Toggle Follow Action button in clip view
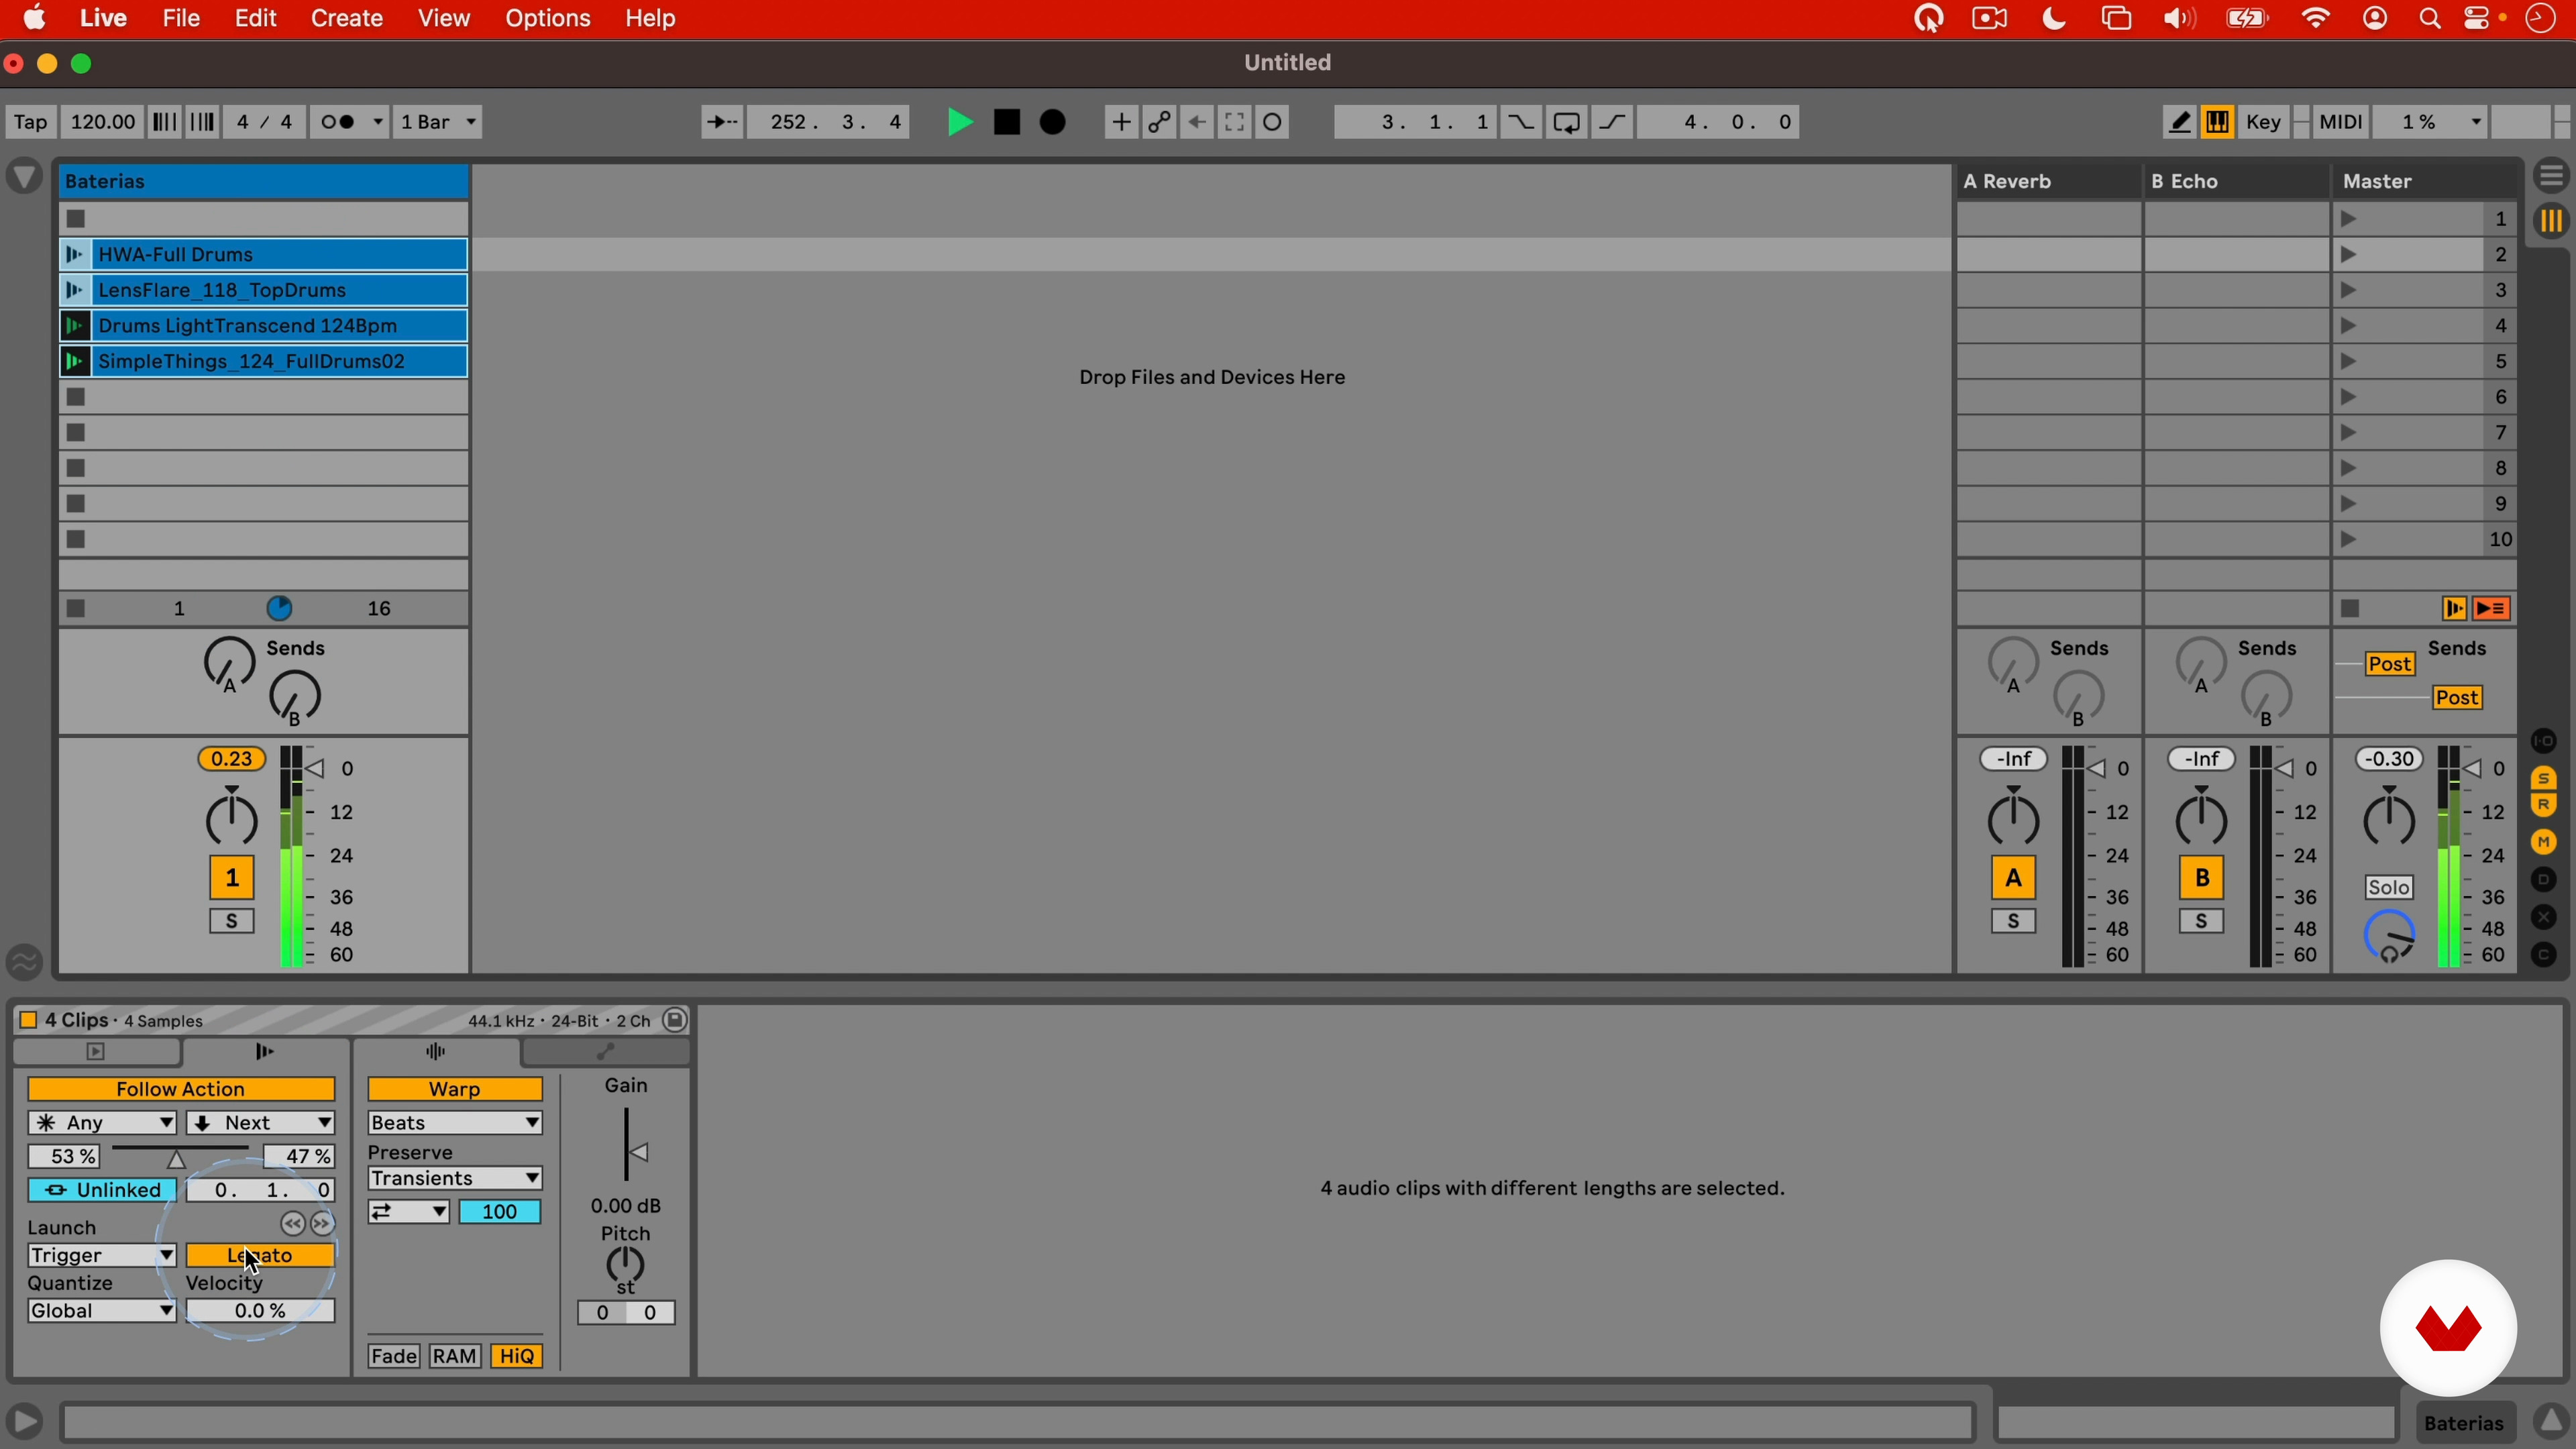Image resolution: width=2576 pixels, height=1449 pixels. coord(181,1090)
